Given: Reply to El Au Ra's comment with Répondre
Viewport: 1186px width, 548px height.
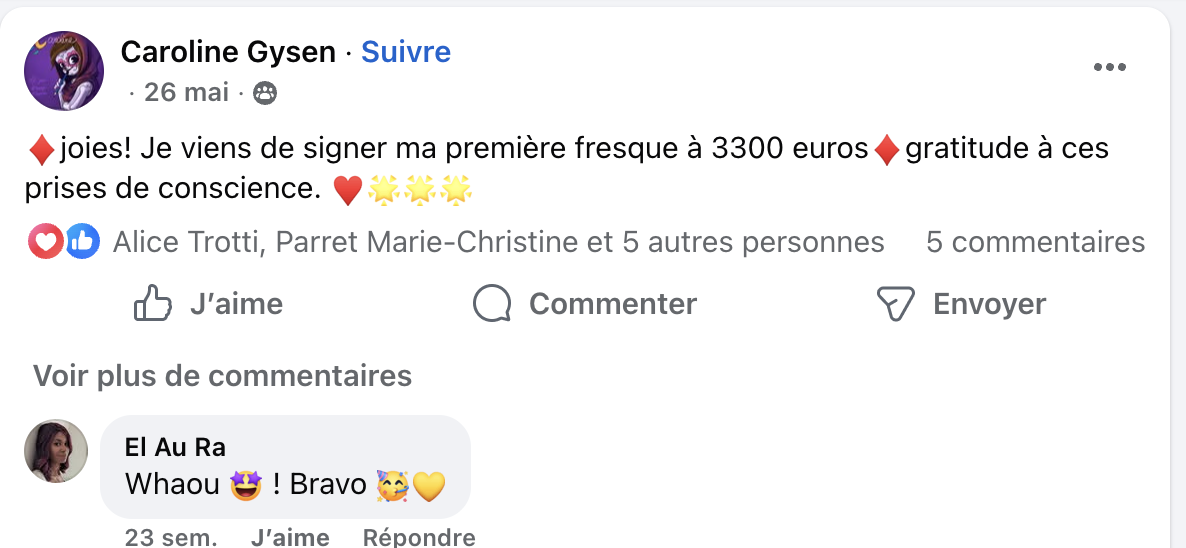Looking at the screenshot, I should point(418,538).
